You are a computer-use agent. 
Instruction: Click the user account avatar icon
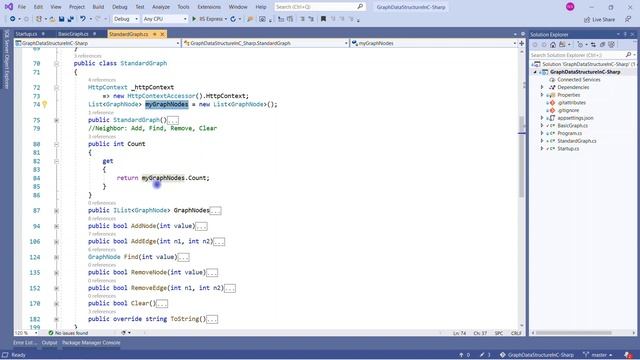pos(570,7)
